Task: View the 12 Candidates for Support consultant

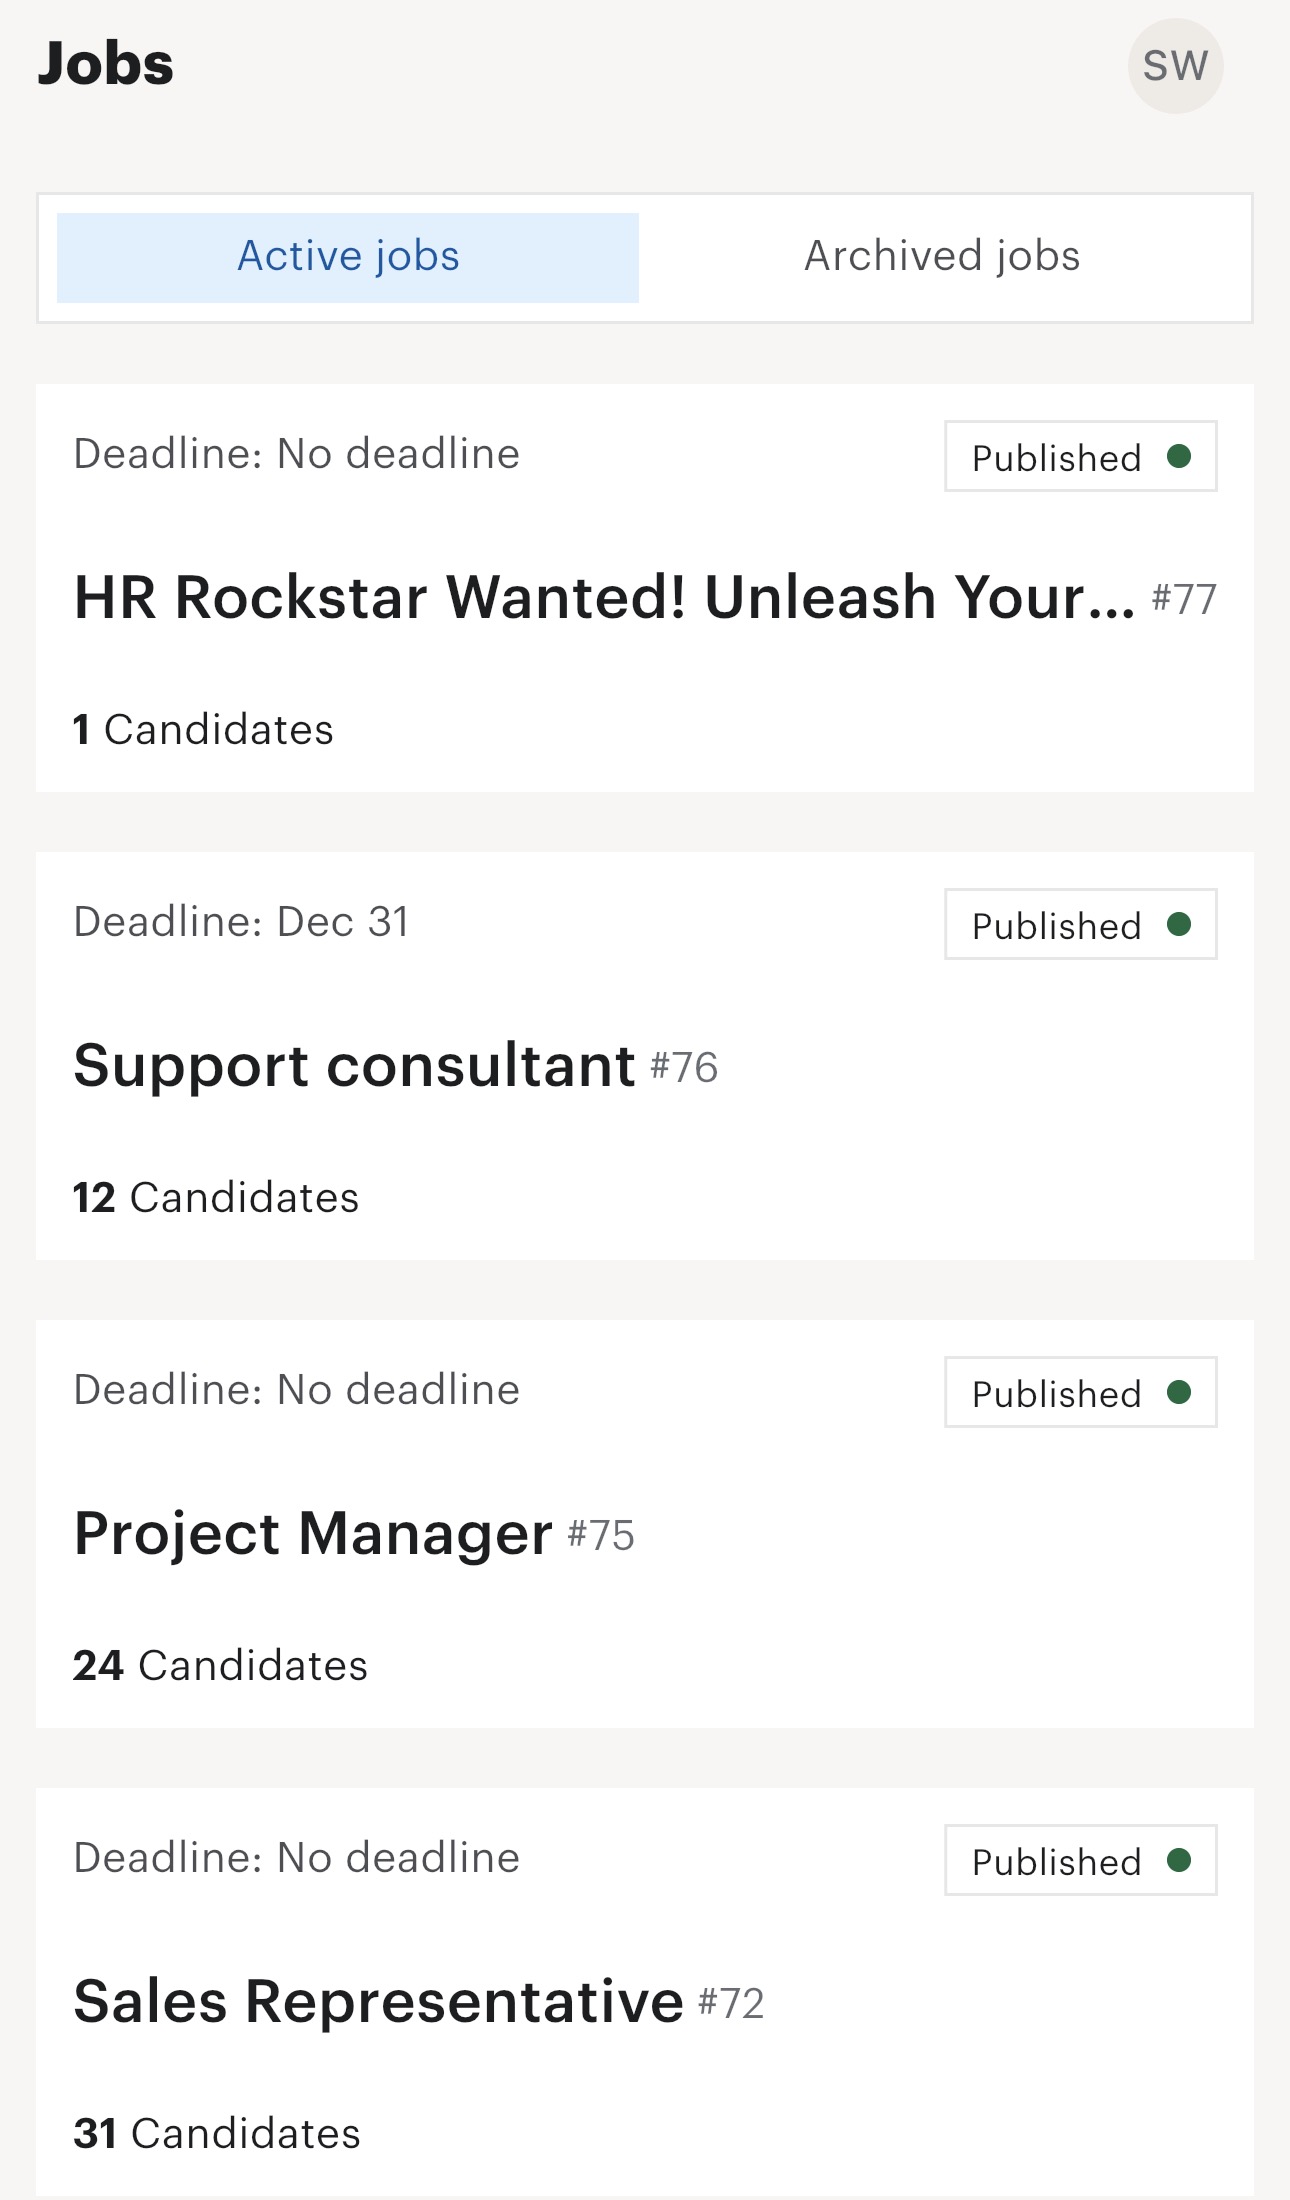Action: pyautogui.click(x=216, y=1198)
